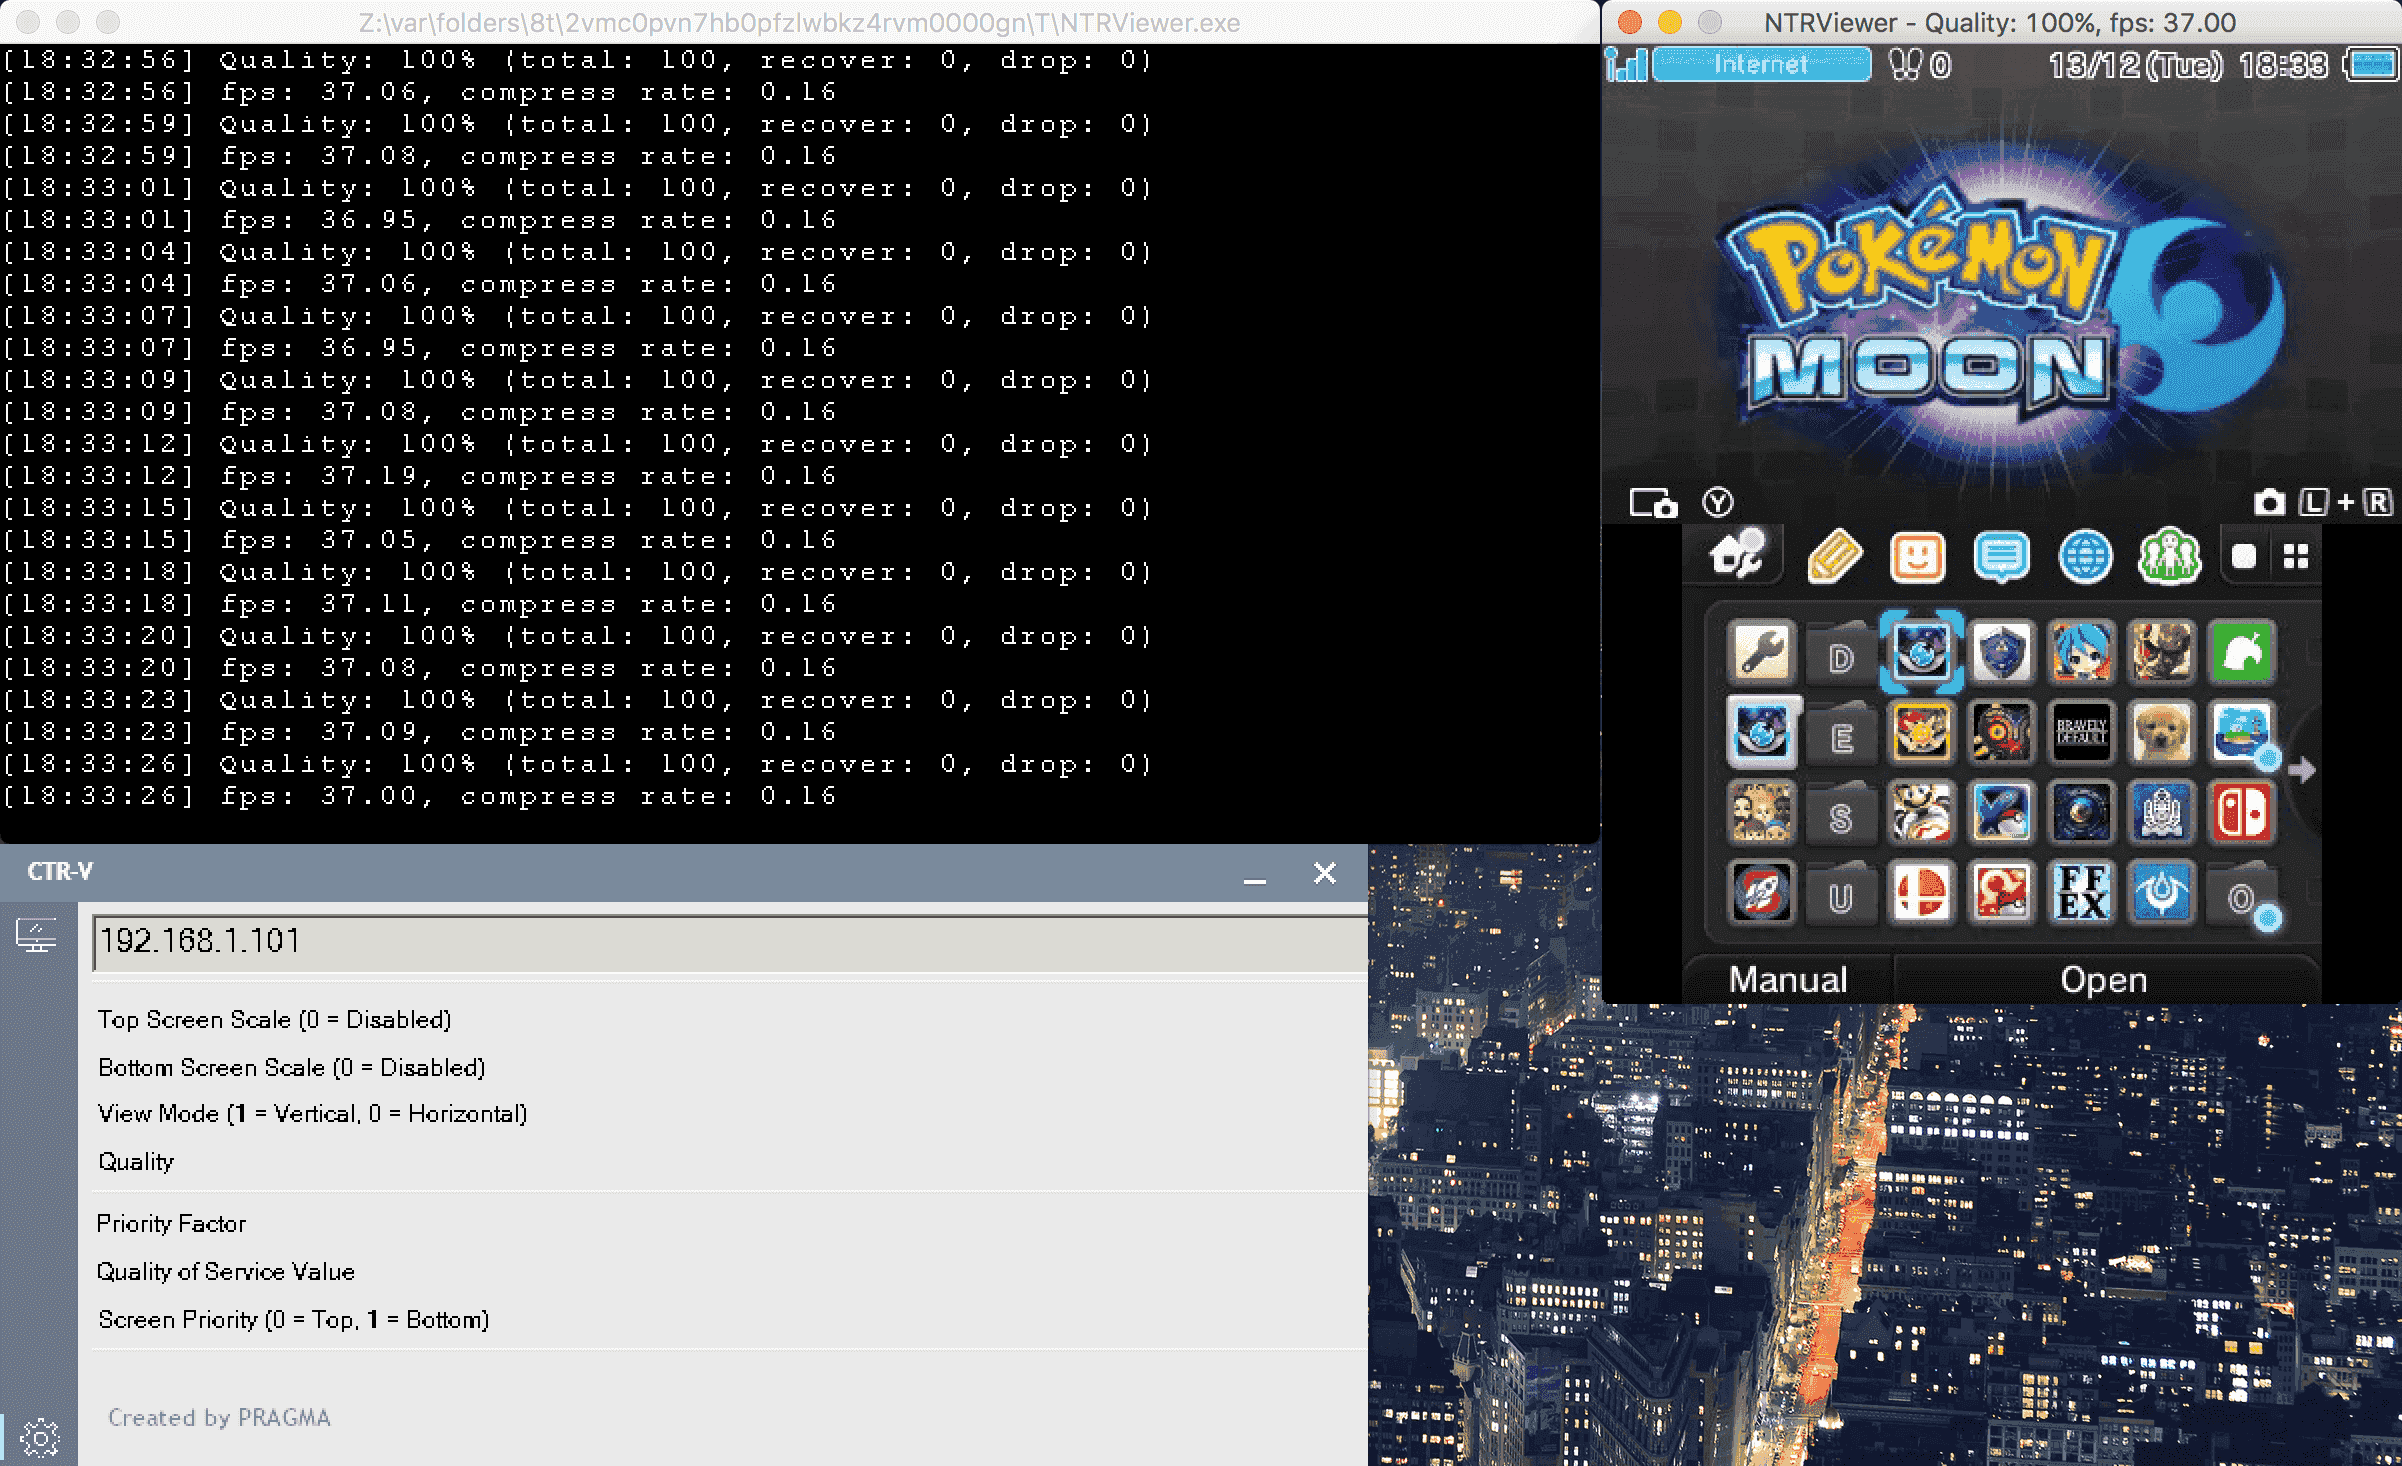Switch to smaller grid icon view
The width and height of the screenshot is (2402, 1466).
pyautogui.click(x=2296, y=556)
